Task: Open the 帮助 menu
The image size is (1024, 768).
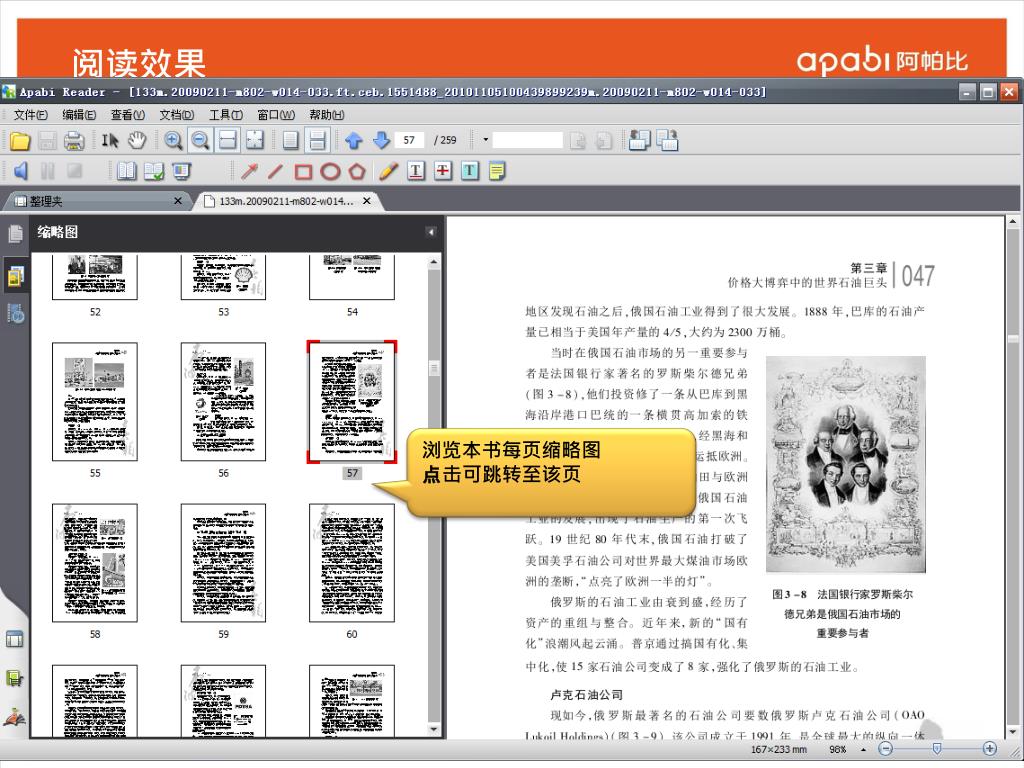Action: pyautogui.click(x=326, y=115)
